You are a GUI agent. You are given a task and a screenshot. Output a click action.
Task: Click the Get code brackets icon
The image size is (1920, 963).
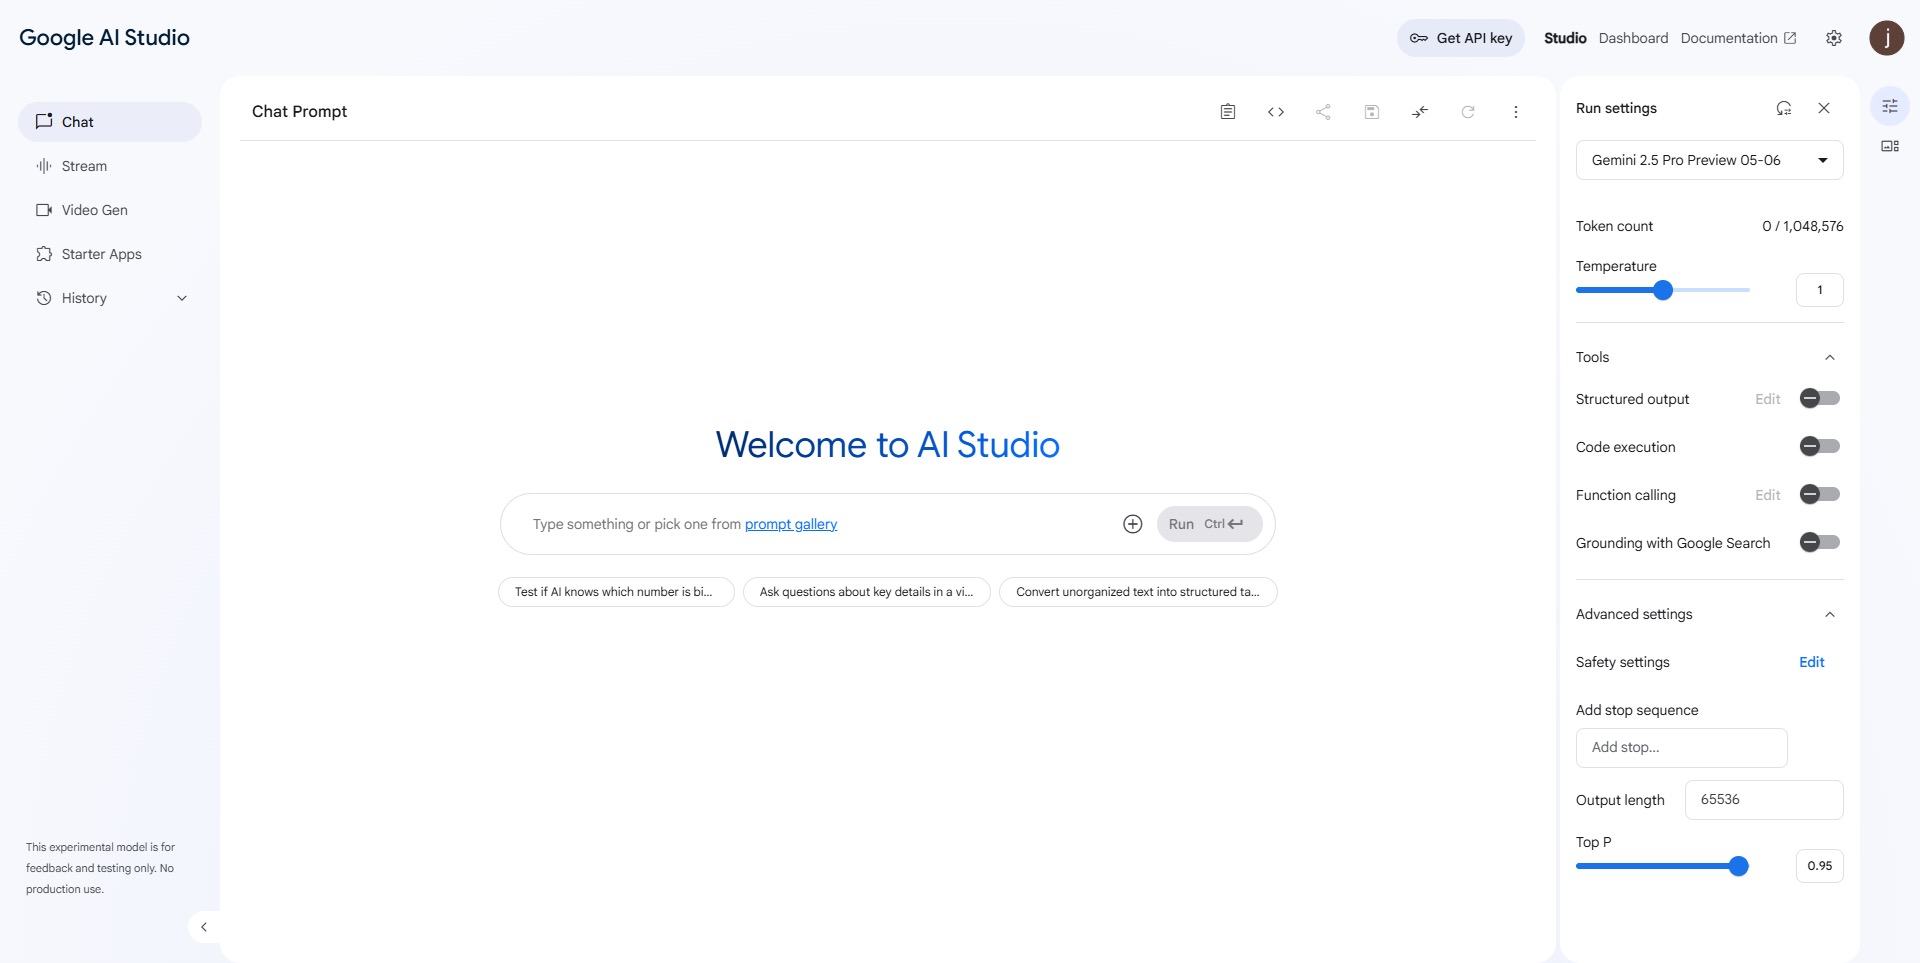coord(1275,112)
